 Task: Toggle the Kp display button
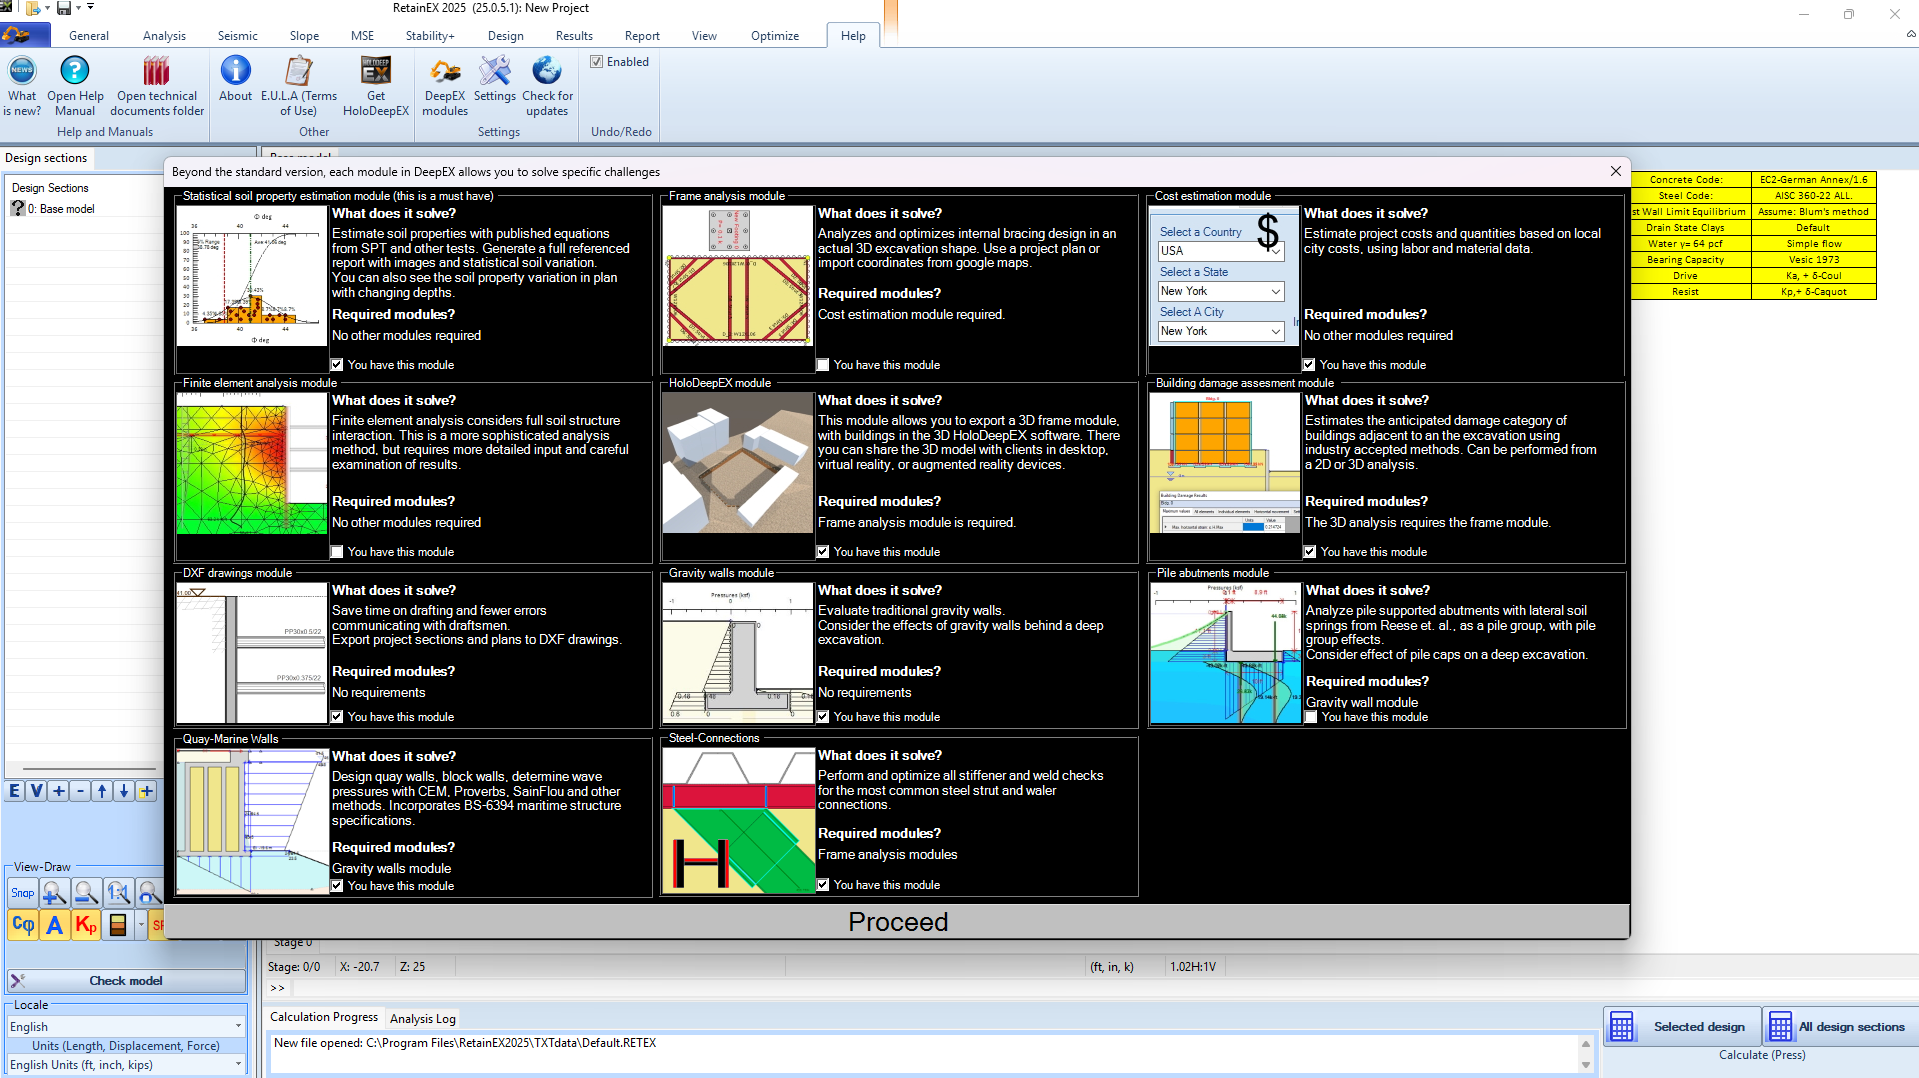click(86, 925)
